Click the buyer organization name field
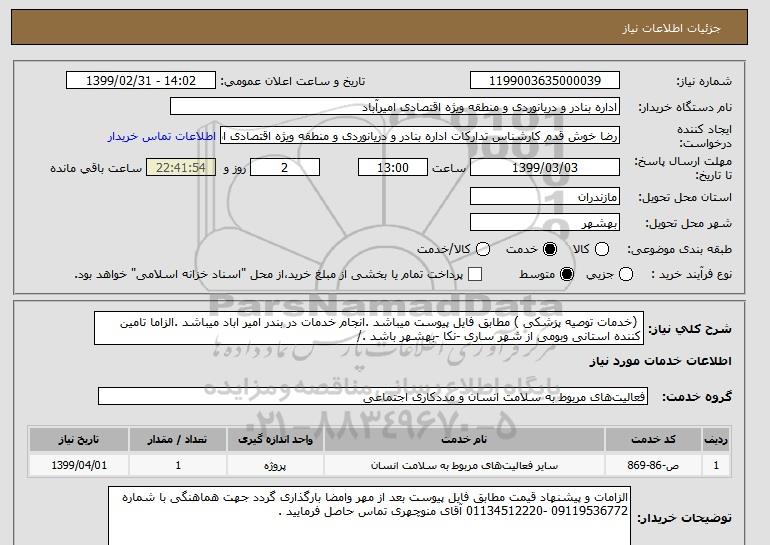 [x=395, y=107]
